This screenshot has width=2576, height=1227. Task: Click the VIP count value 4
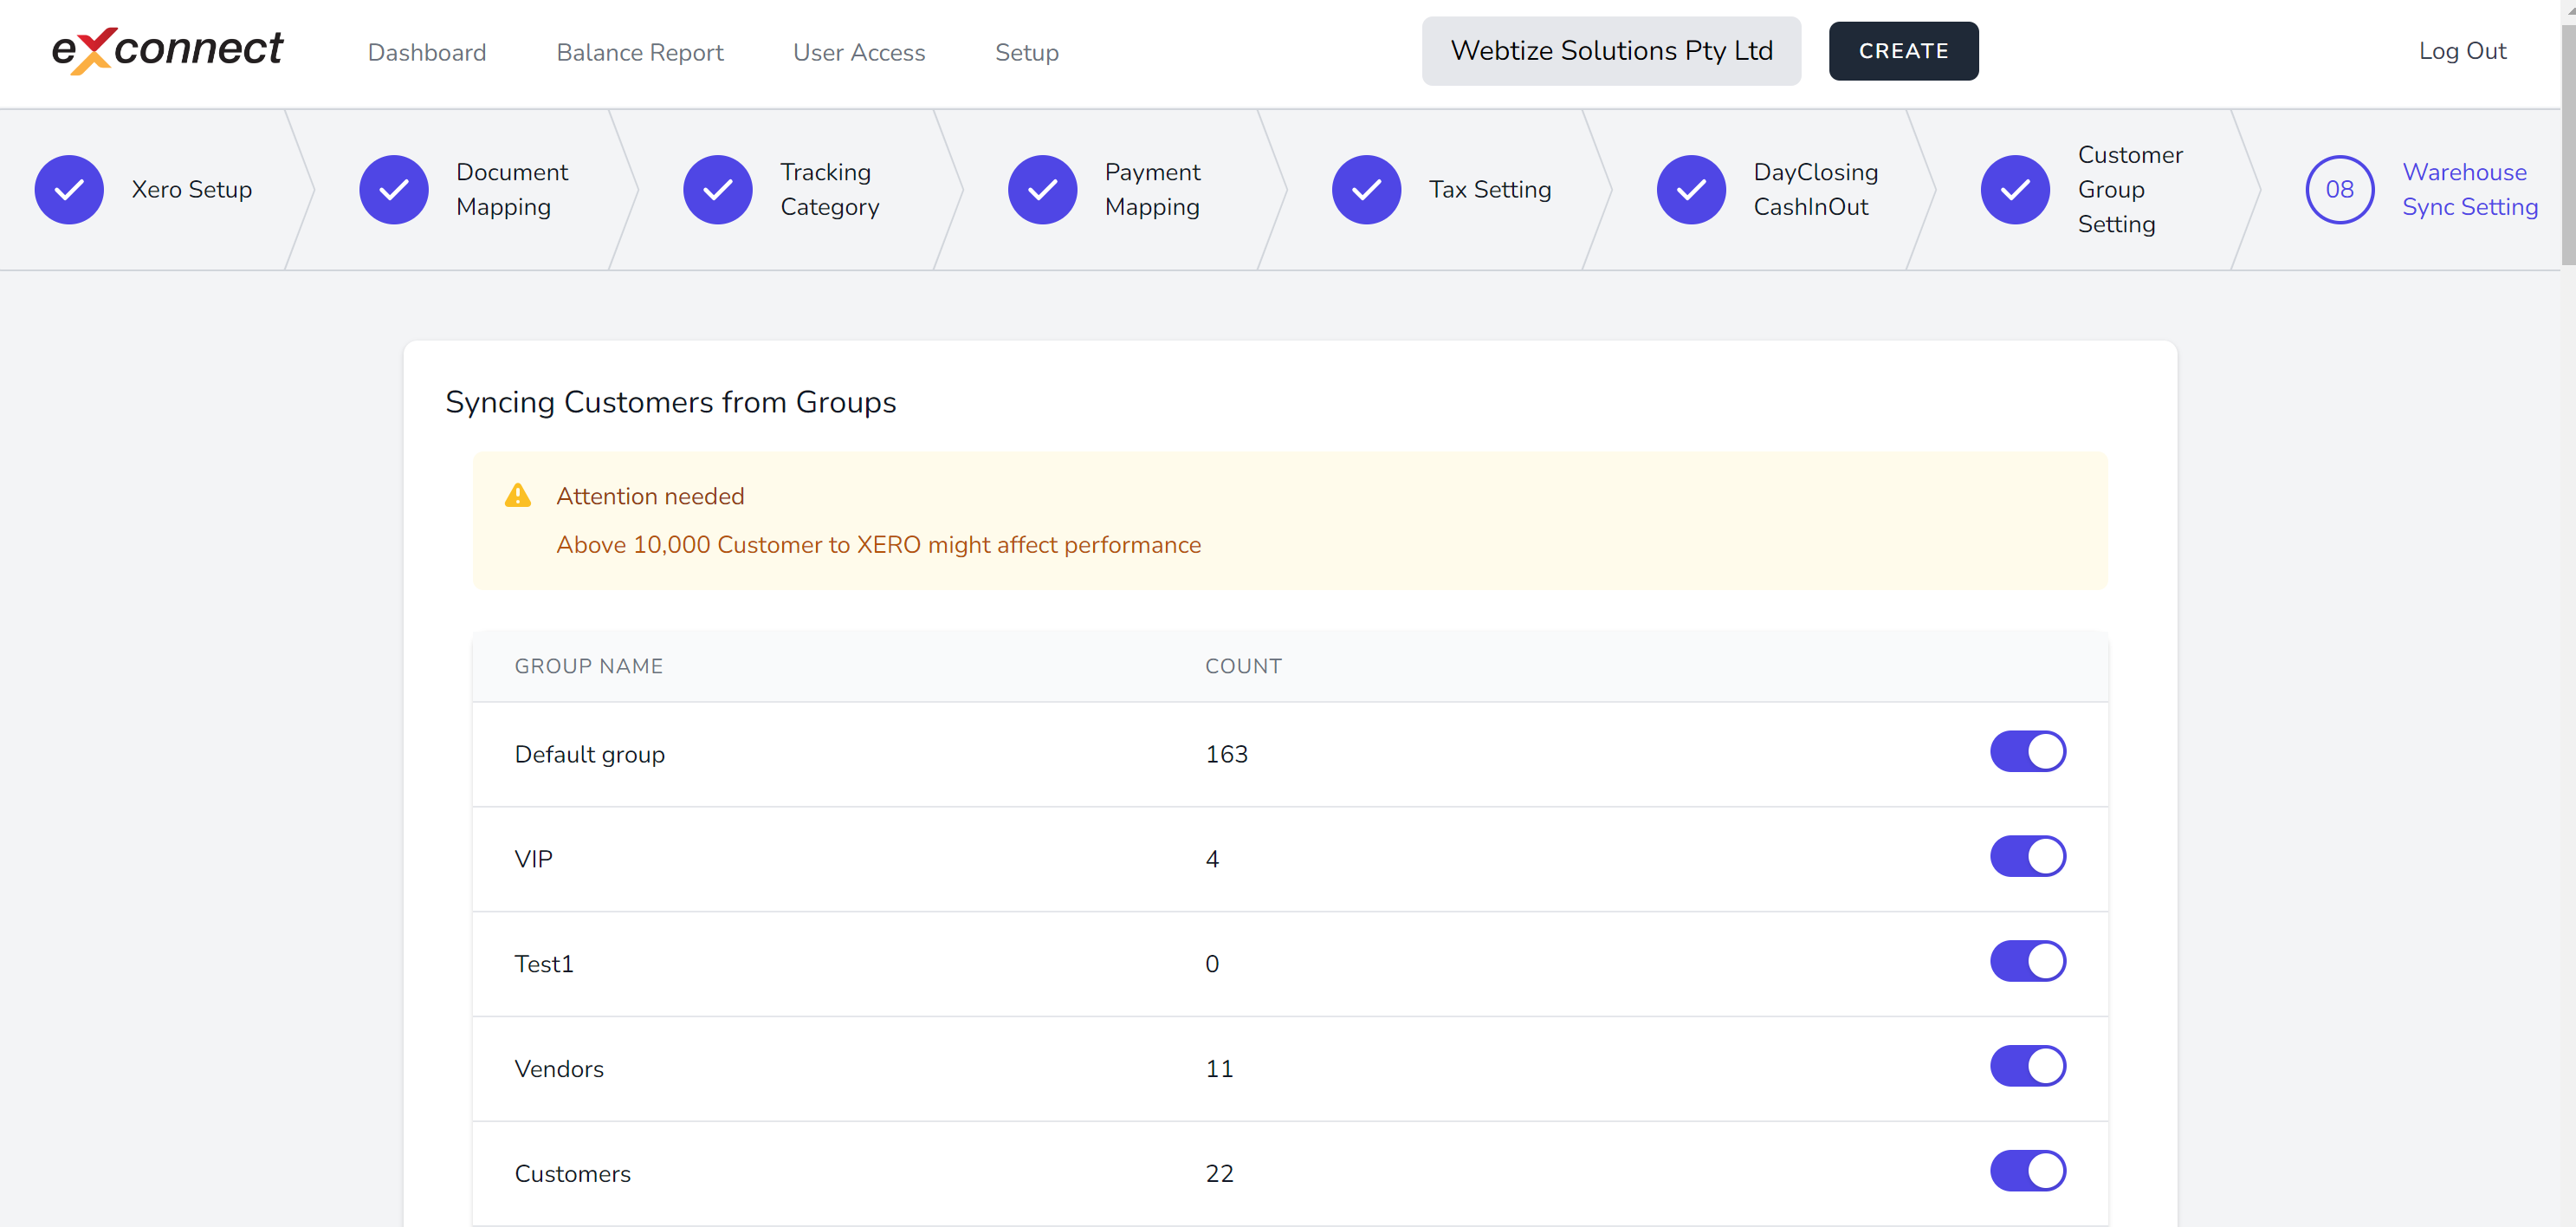(x=1212, y=859)
